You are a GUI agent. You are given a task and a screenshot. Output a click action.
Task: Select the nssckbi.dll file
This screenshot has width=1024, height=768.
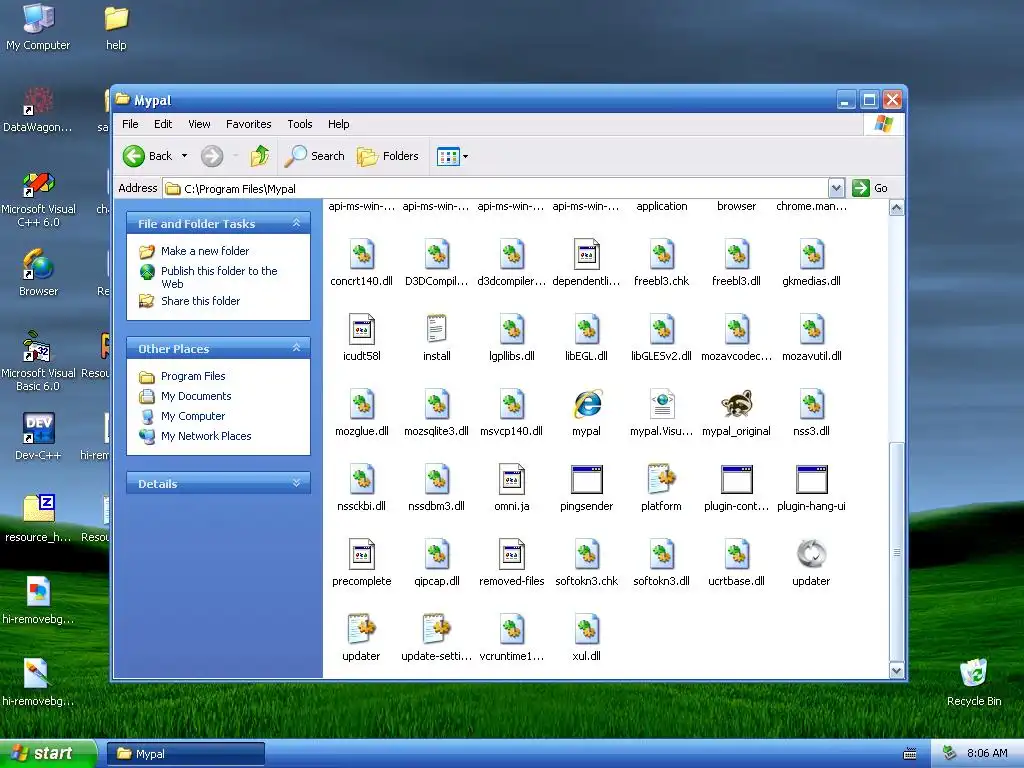click(x=362, y=488)
